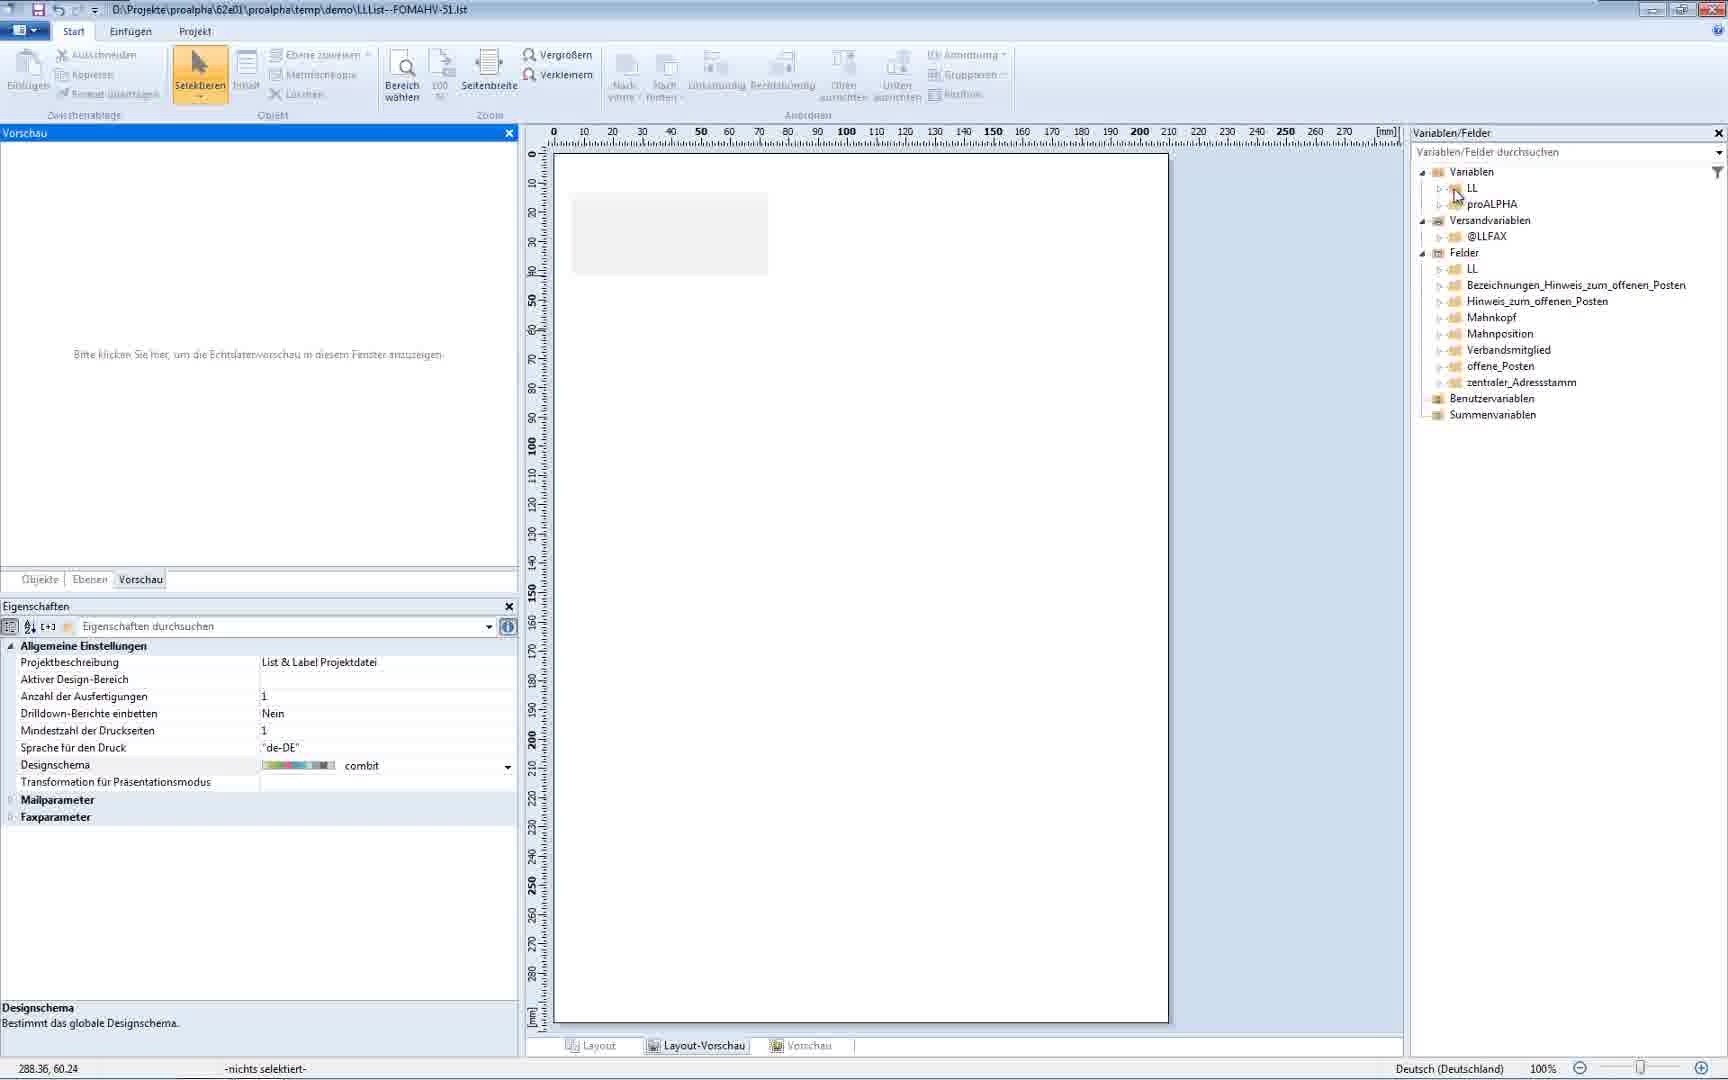The width and height of the screenshot is (1728, 1080).
Task: Collapse the Felder tree node
Action: [1423, 254]
